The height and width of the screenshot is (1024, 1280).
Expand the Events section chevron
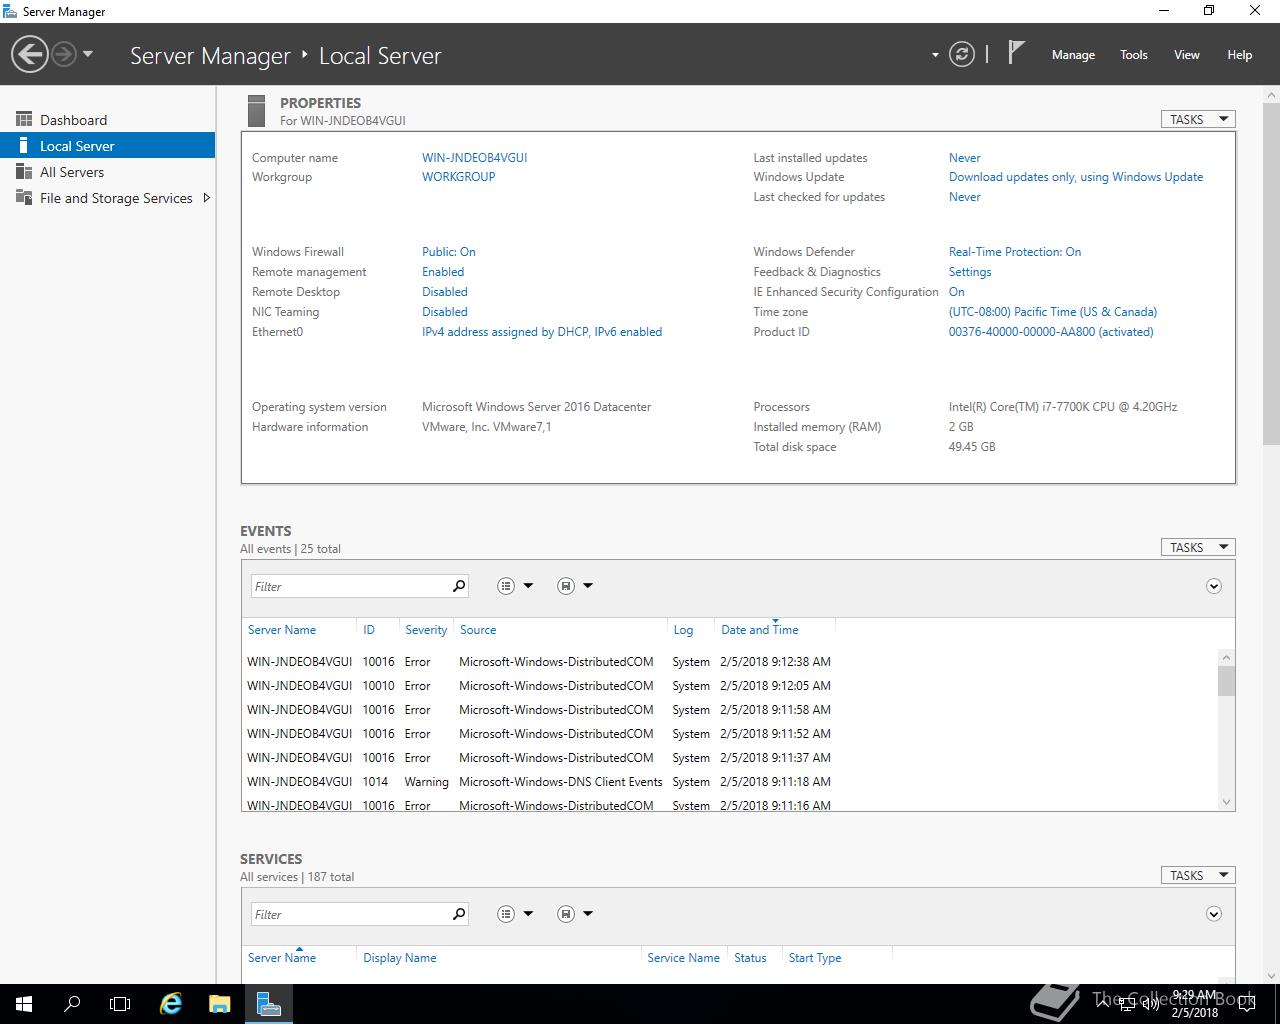point(1214,586)
